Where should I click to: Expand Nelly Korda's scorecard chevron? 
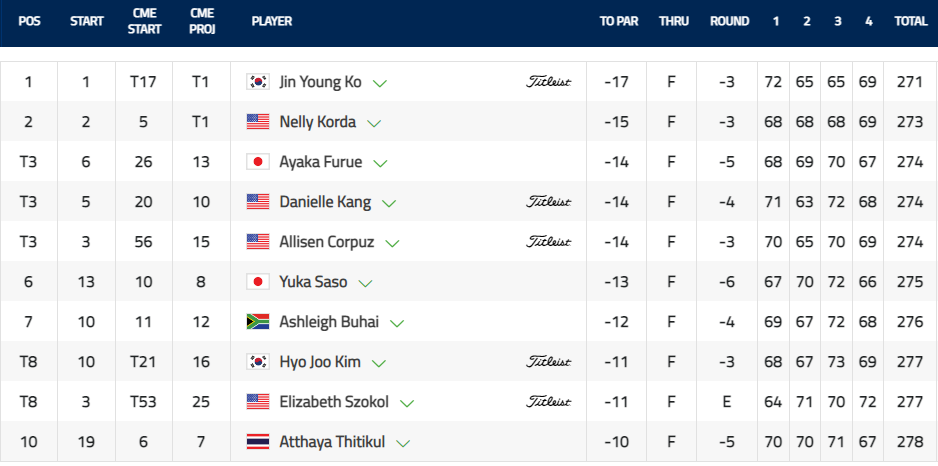[x=374, y=124]
